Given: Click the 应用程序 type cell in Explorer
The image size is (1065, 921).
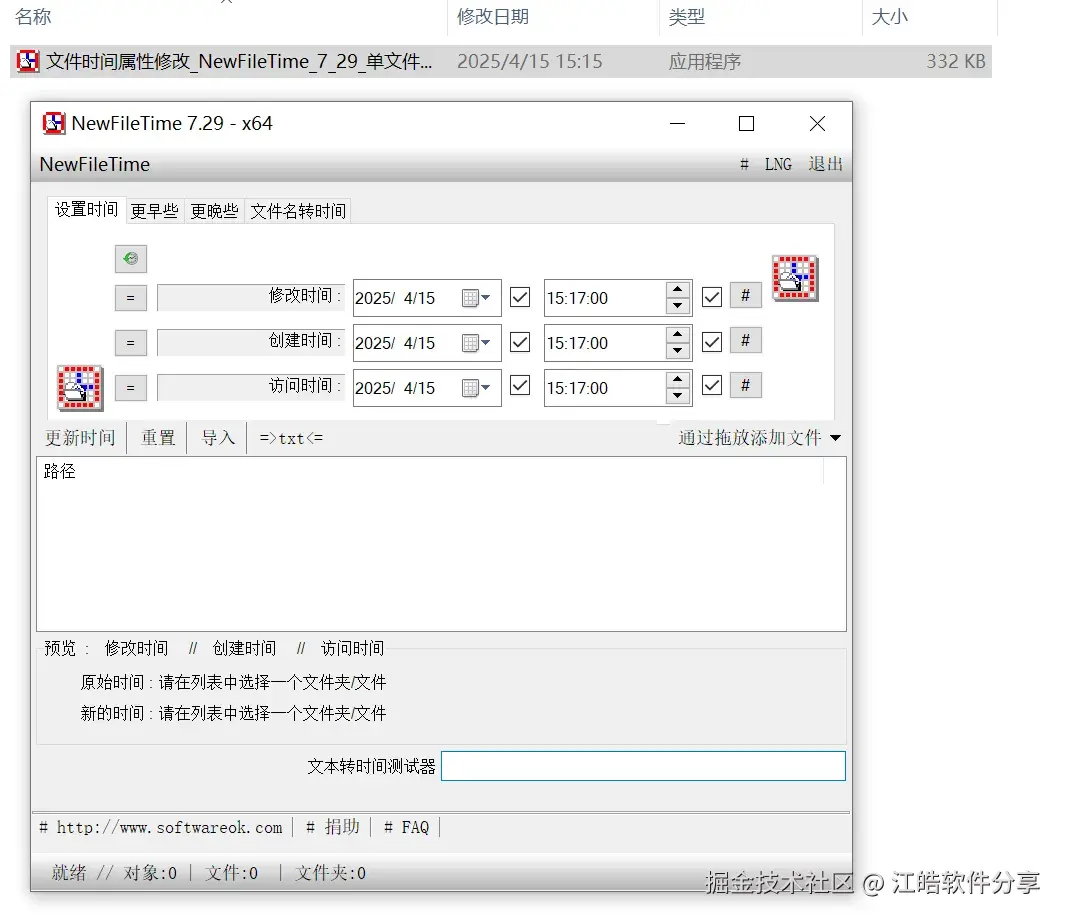Looking at the screenshot, I should [704, 61].
